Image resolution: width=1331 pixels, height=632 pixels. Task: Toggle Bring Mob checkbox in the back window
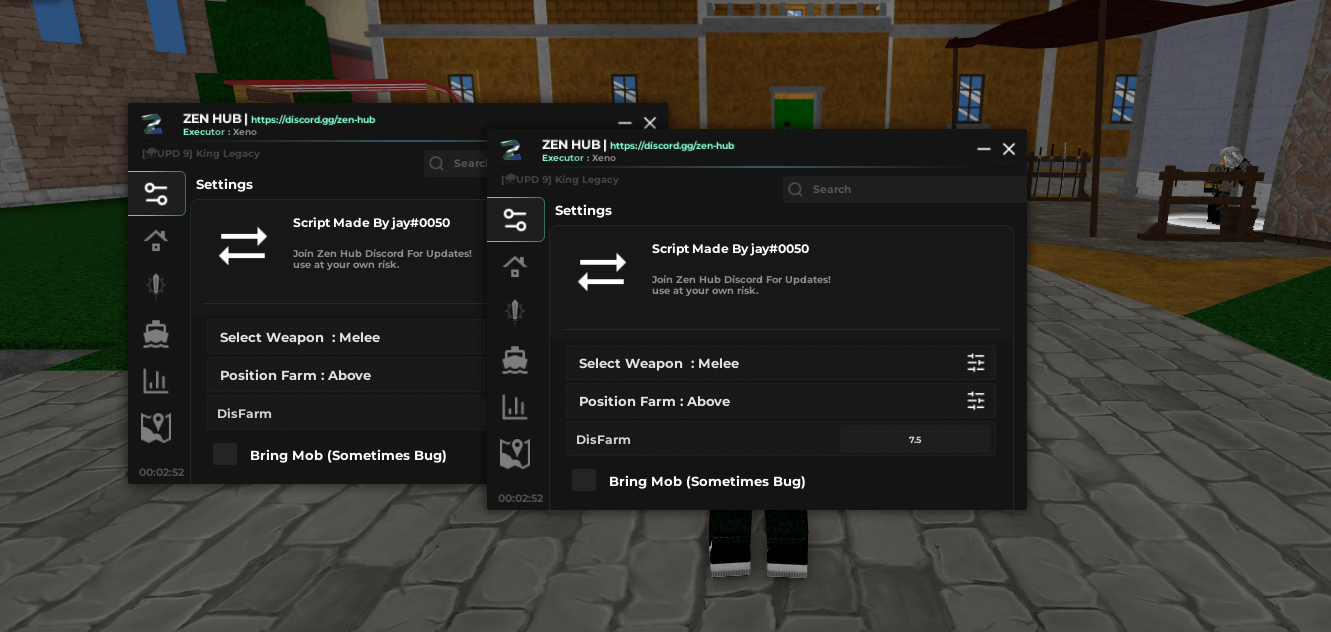pos(225,455)
